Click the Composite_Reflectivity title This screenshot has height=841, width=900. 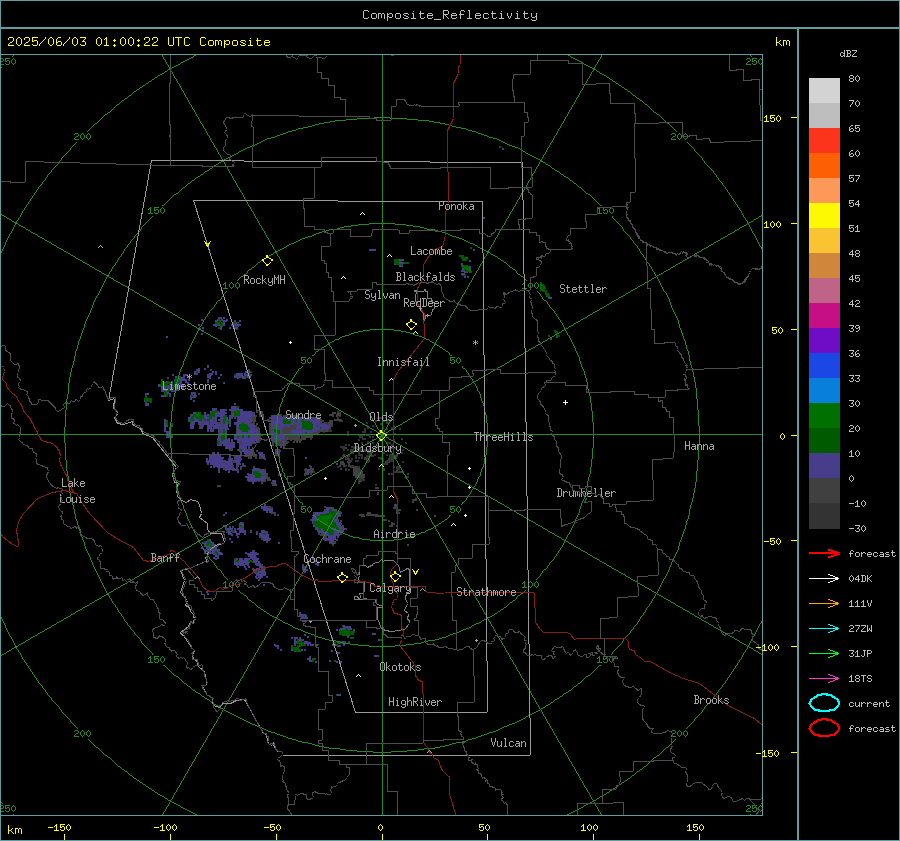[x=450, y=15]
